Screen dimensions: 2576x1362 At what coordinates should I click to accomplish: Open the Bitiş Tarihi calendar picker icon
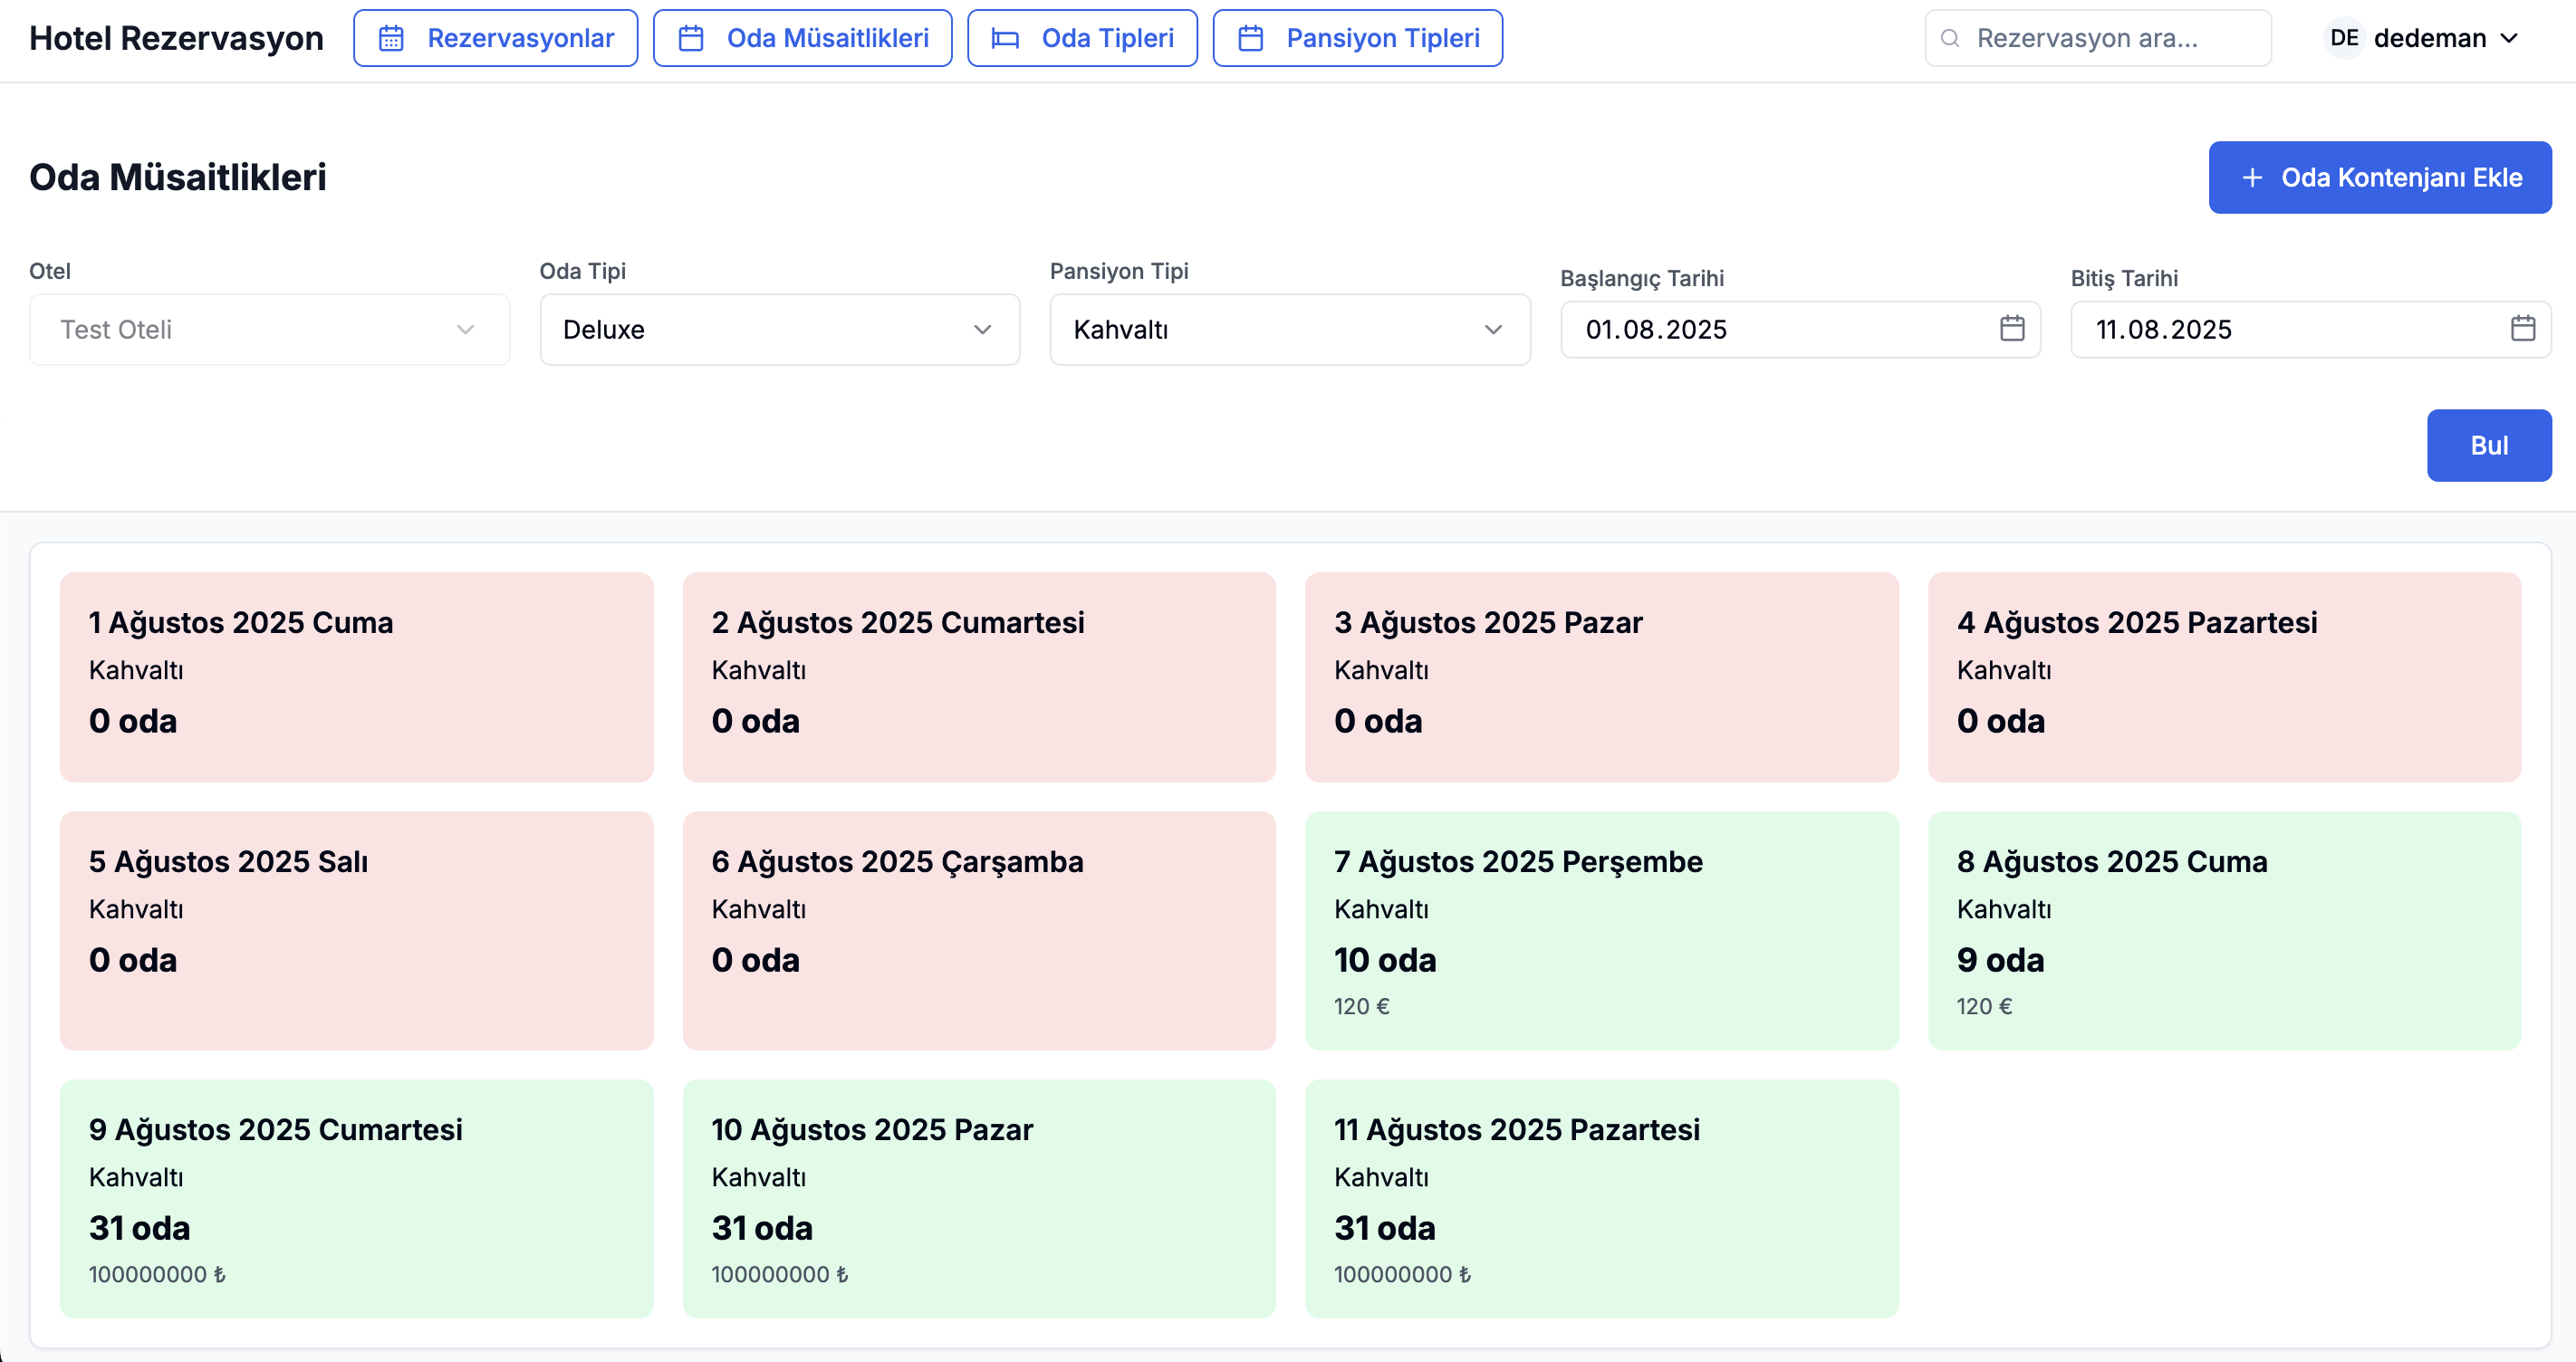click(2523, 328)
